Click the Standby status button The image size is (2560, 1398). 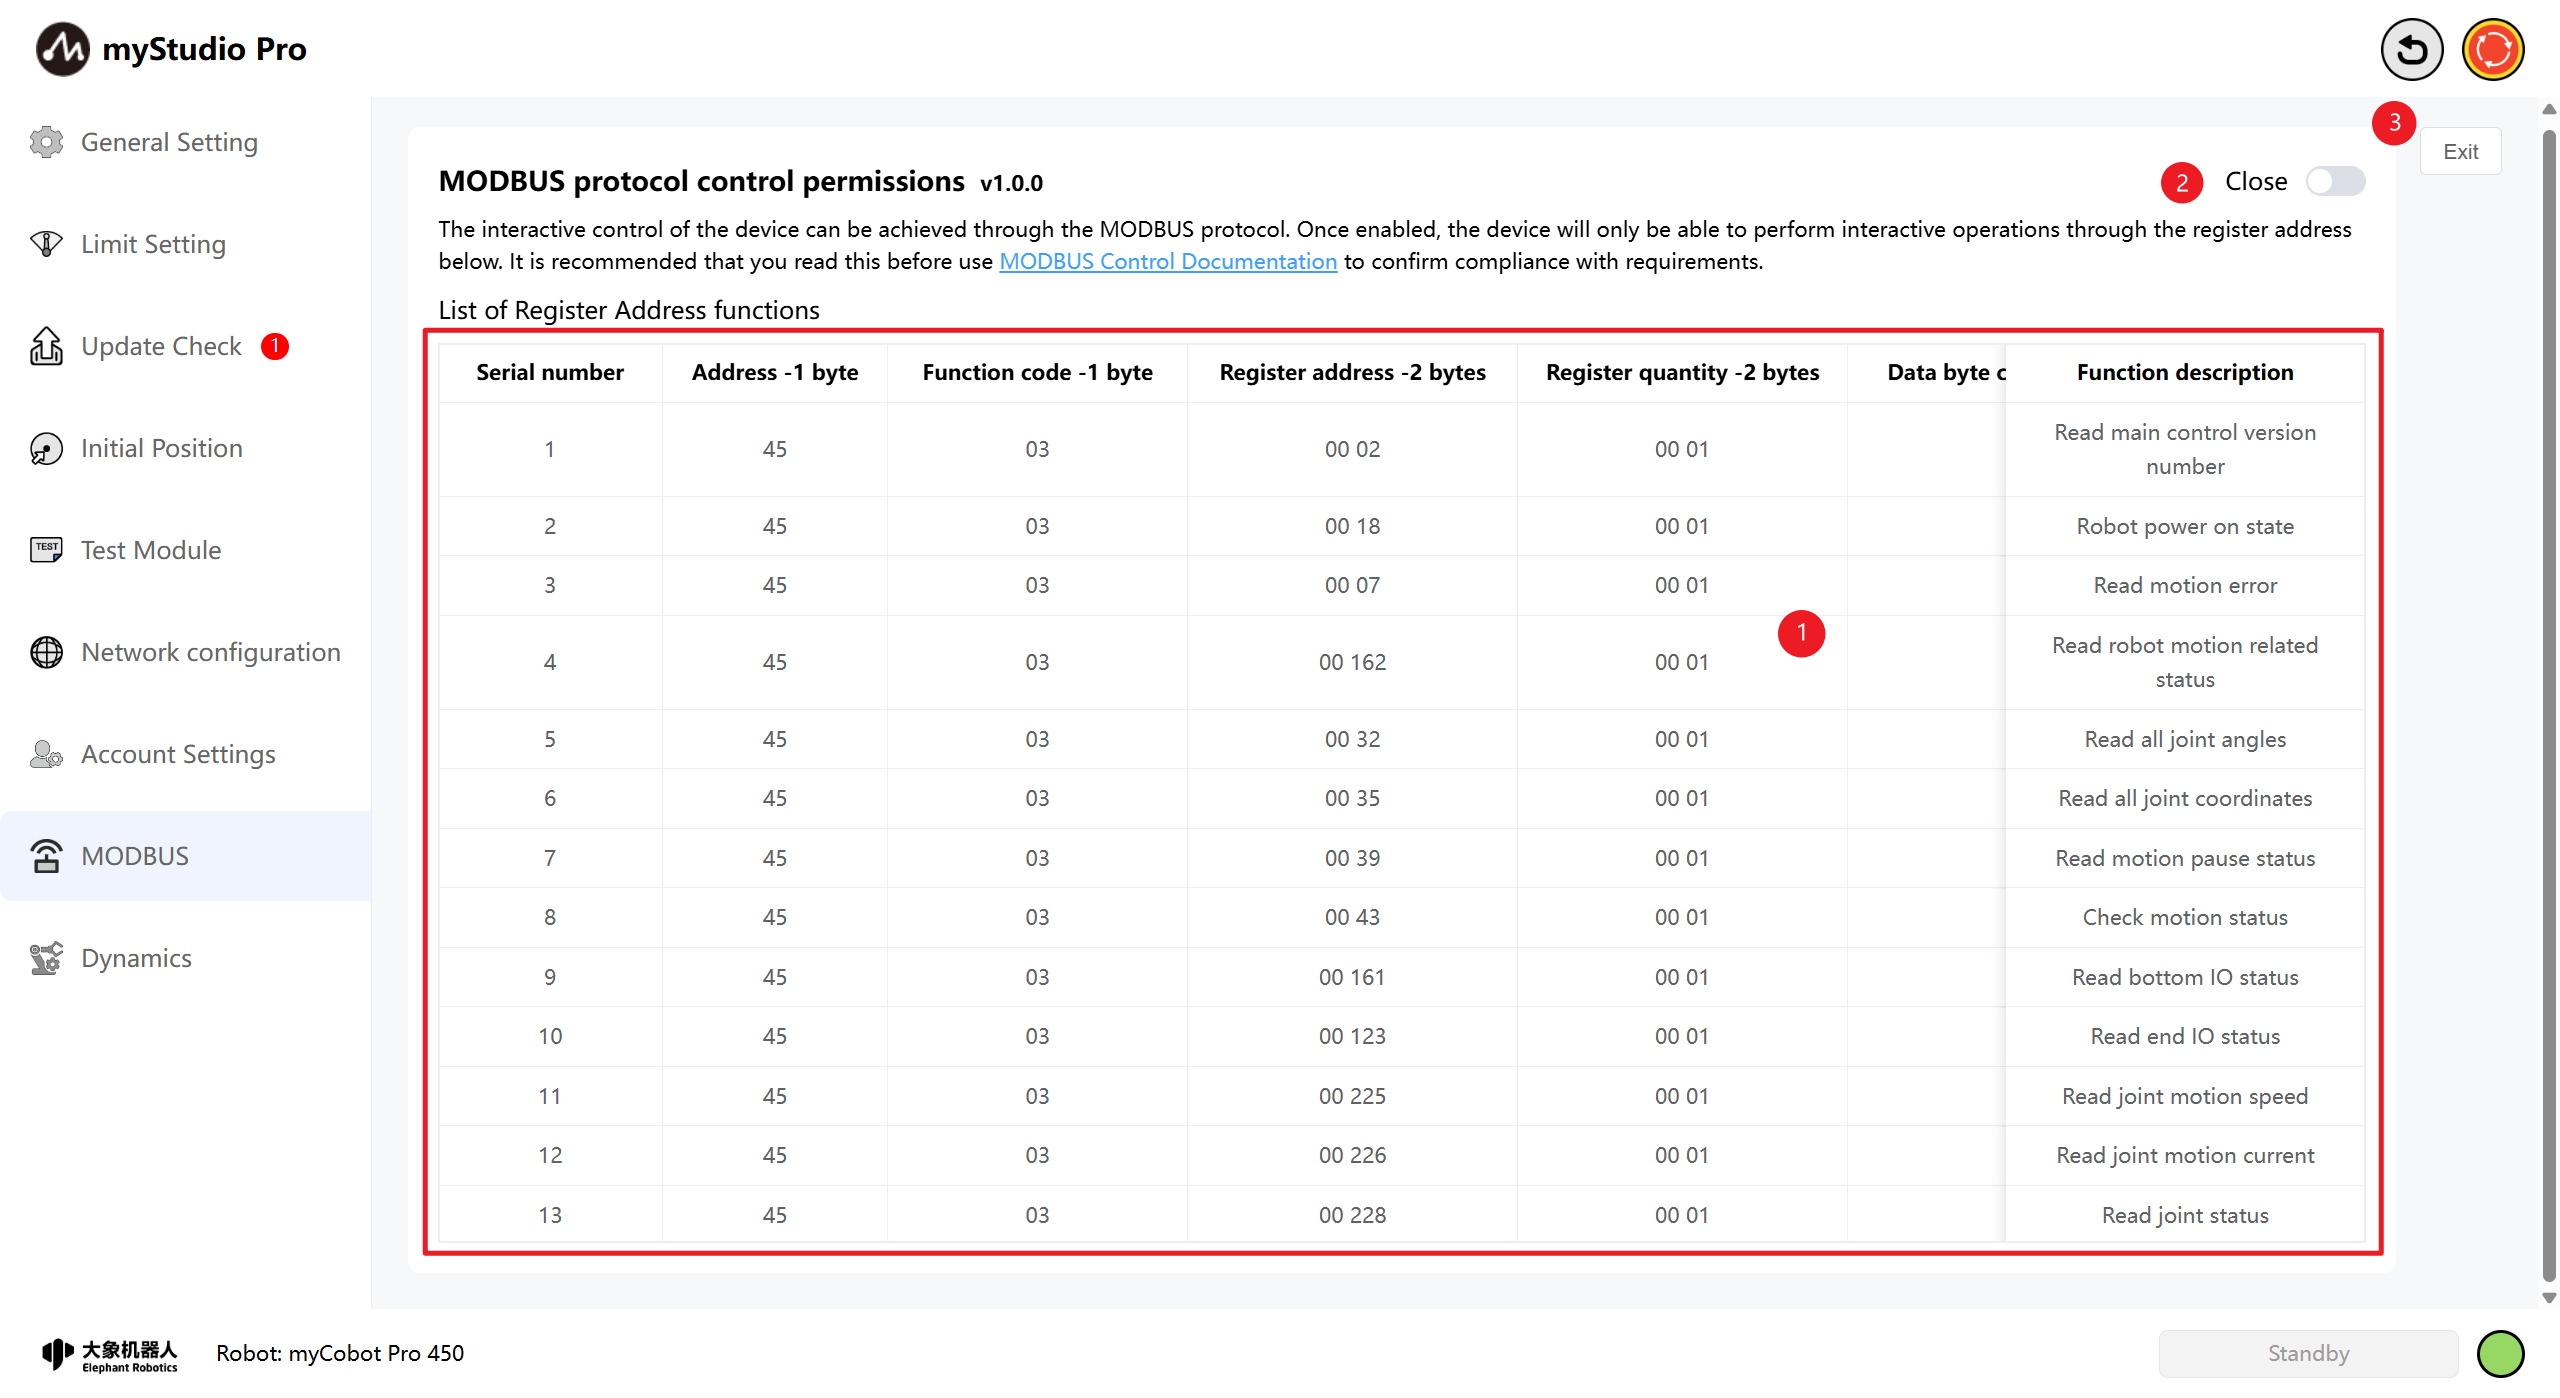pos(2308,1353)
